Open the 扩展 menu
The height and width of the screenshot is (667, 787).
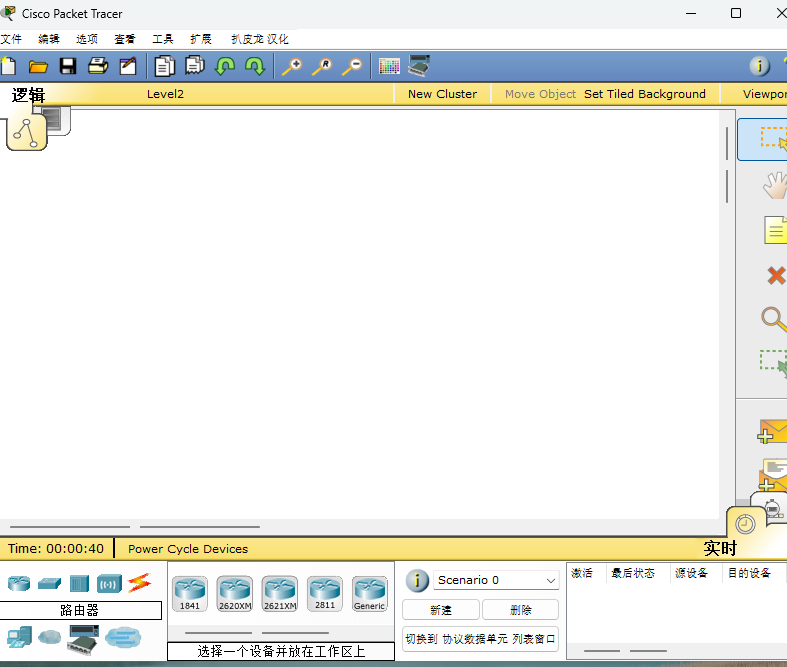201,39
